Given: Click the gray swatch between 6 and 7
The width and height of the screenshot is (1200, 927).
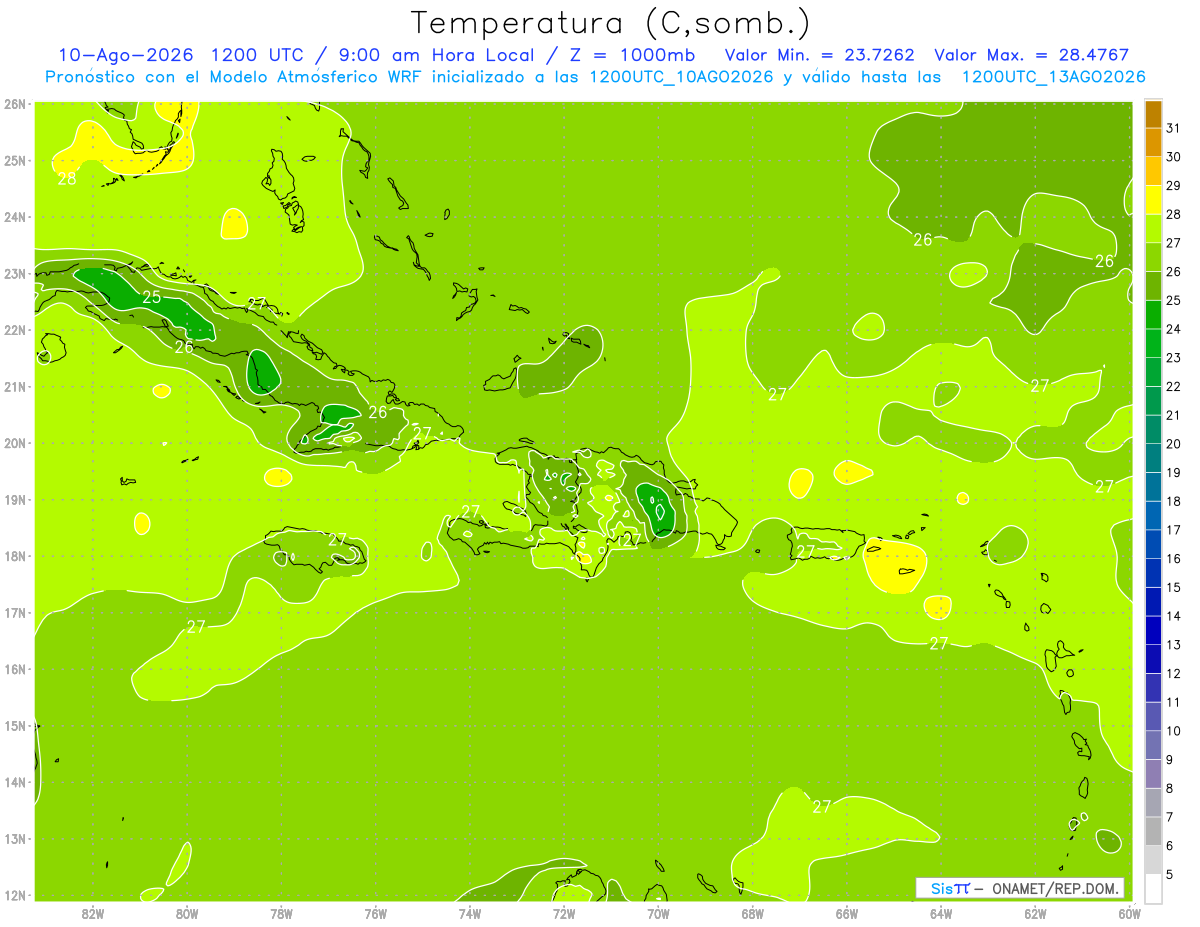Looking at the screenshot, I should [x=1153, y=831].
